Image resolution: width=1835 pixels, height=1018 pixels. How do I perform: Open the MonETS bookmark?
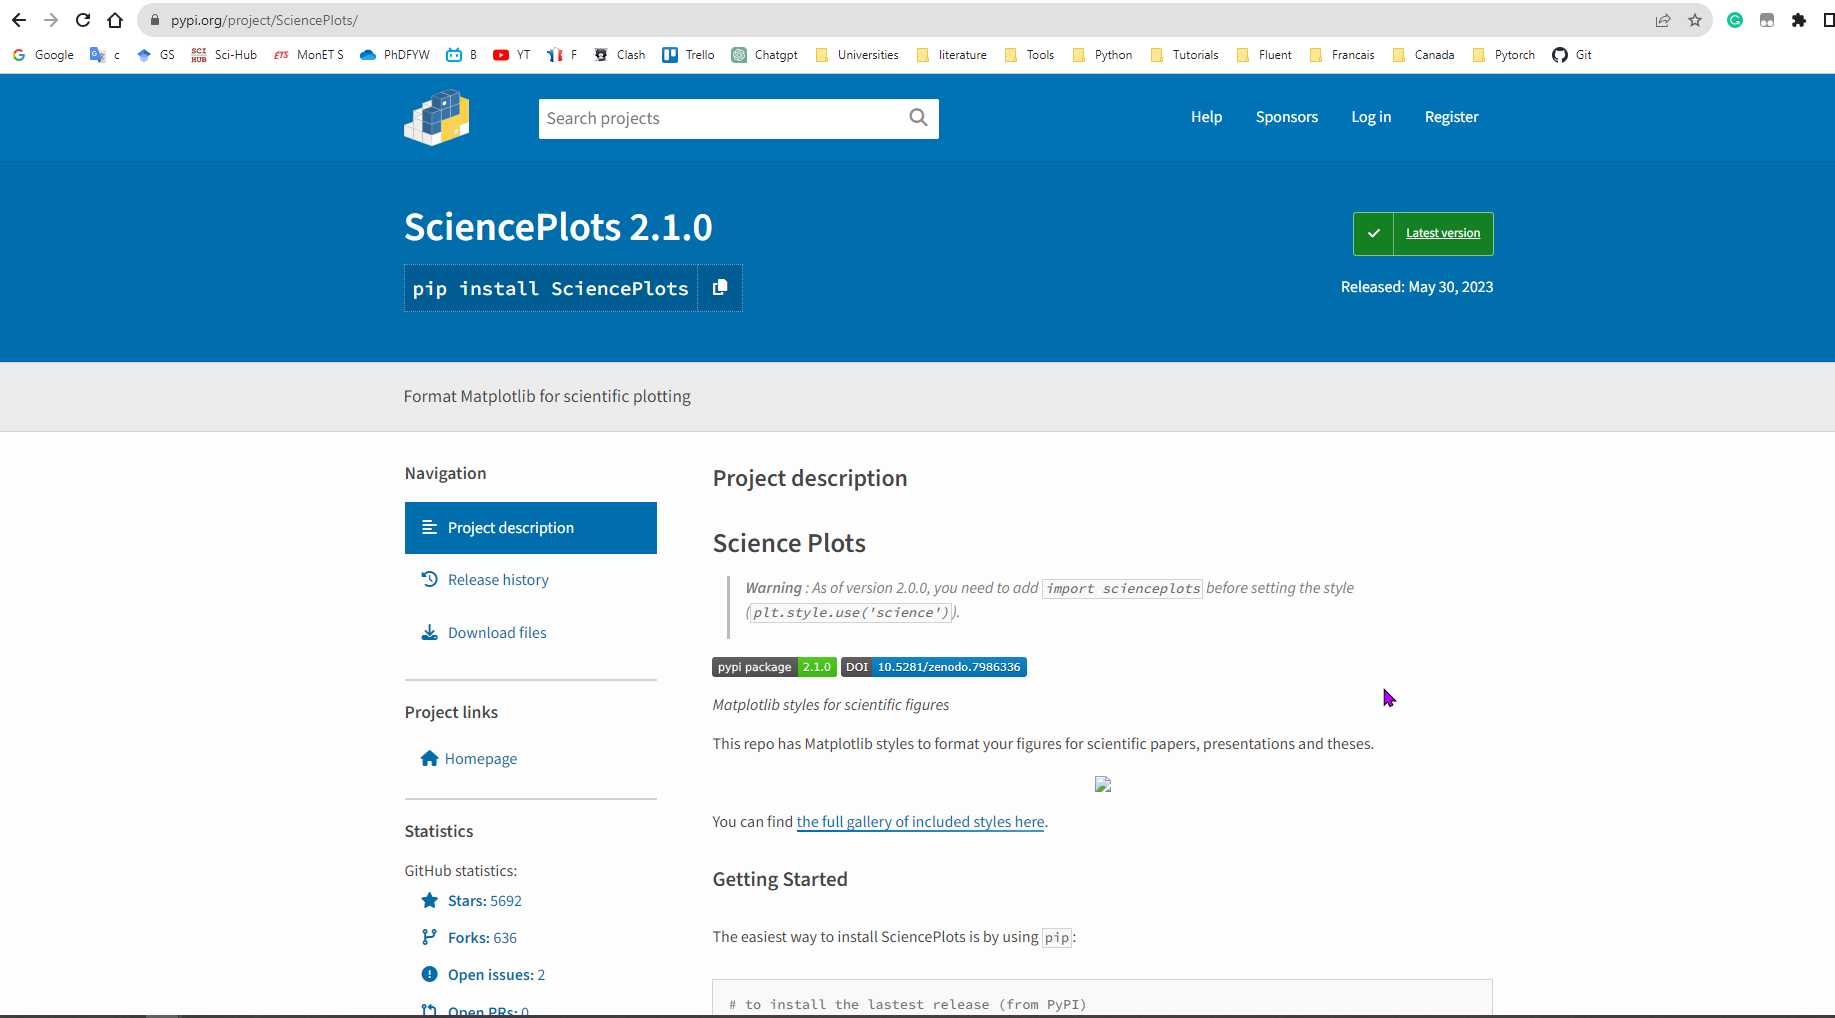(309, 55)
